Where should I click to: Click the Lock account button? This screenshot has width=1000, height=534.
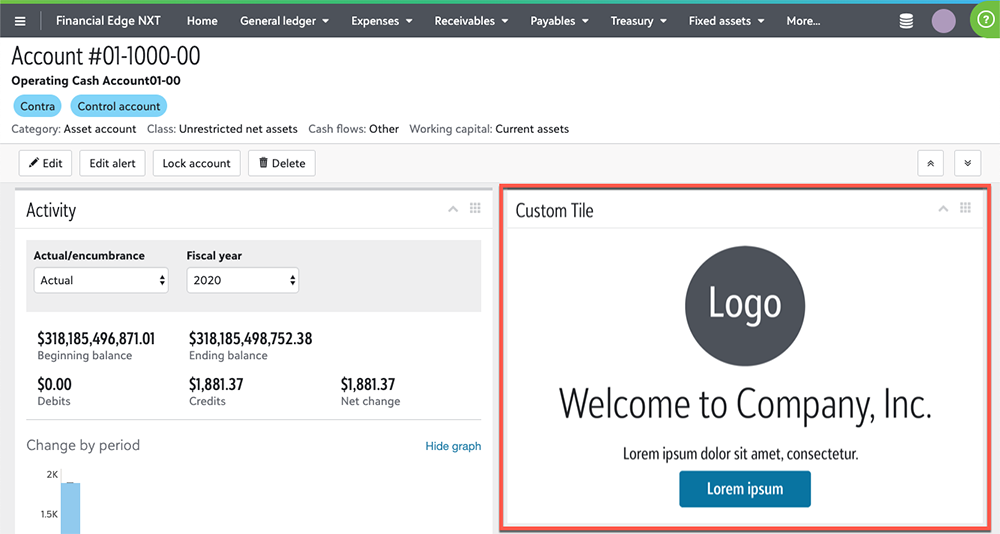pyautogui.click(x=196, y=163)
